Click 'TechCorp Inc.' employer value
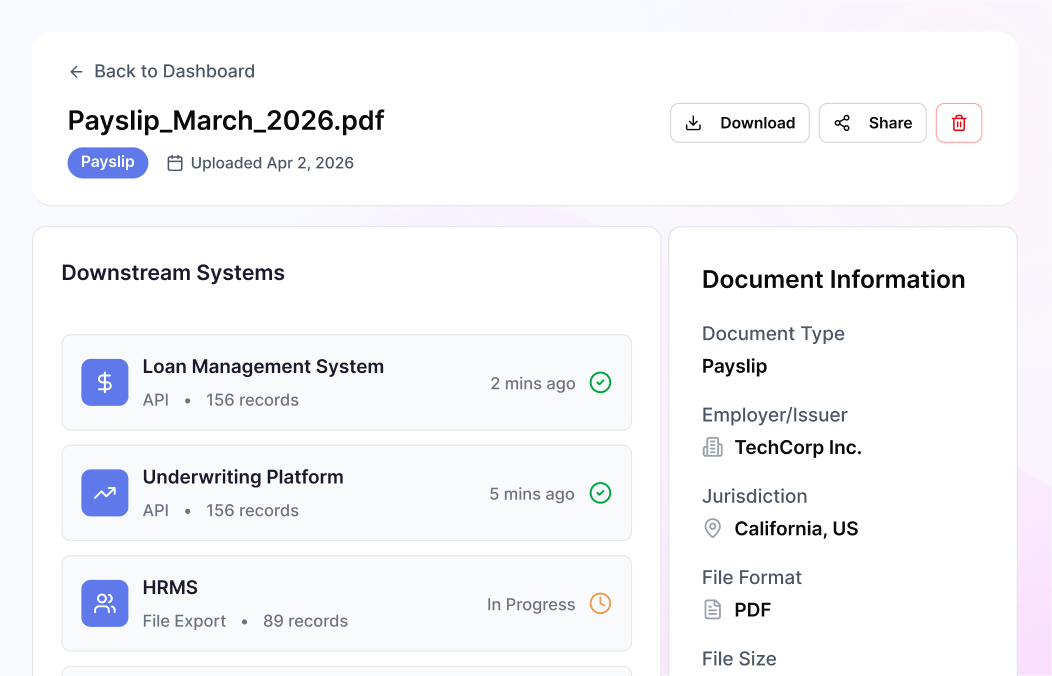 click(x=798, y=447)
